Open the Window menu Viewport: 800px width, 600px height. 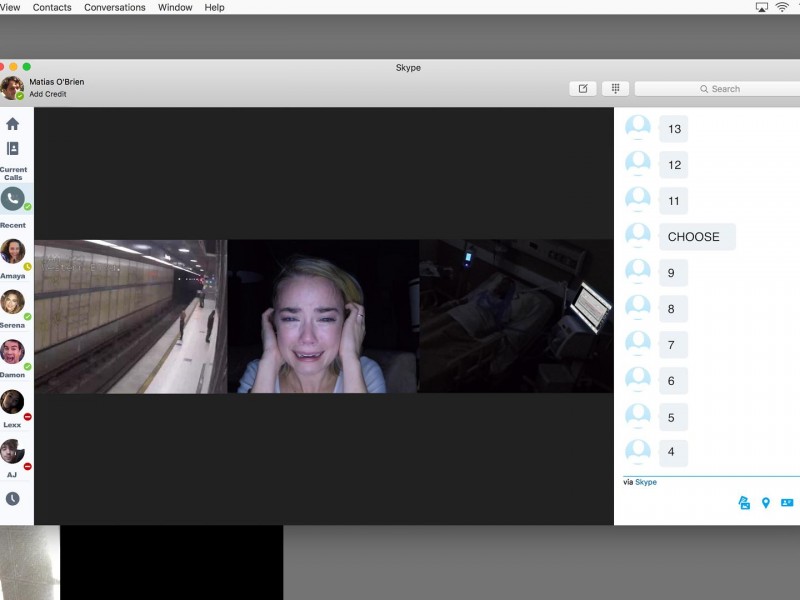175,8
